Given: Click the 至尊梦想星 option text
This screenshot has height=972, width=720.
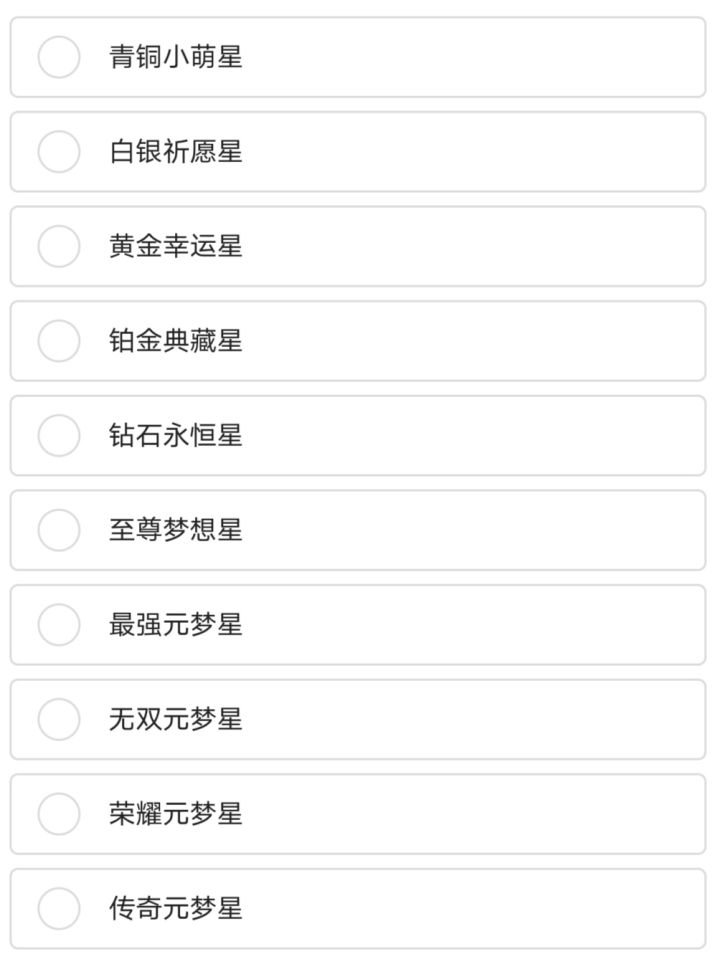Looking at the screenshot, I should pos(176,530).
